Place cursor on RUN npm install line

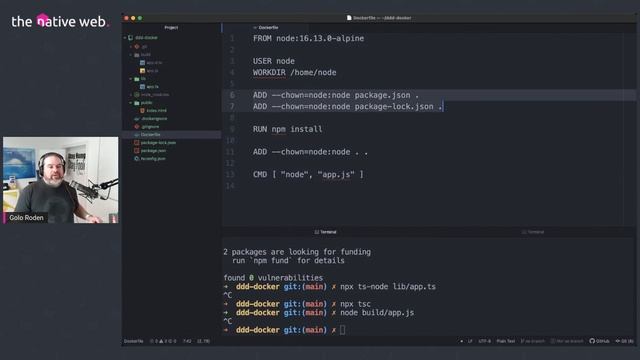[x=287, y=129]
